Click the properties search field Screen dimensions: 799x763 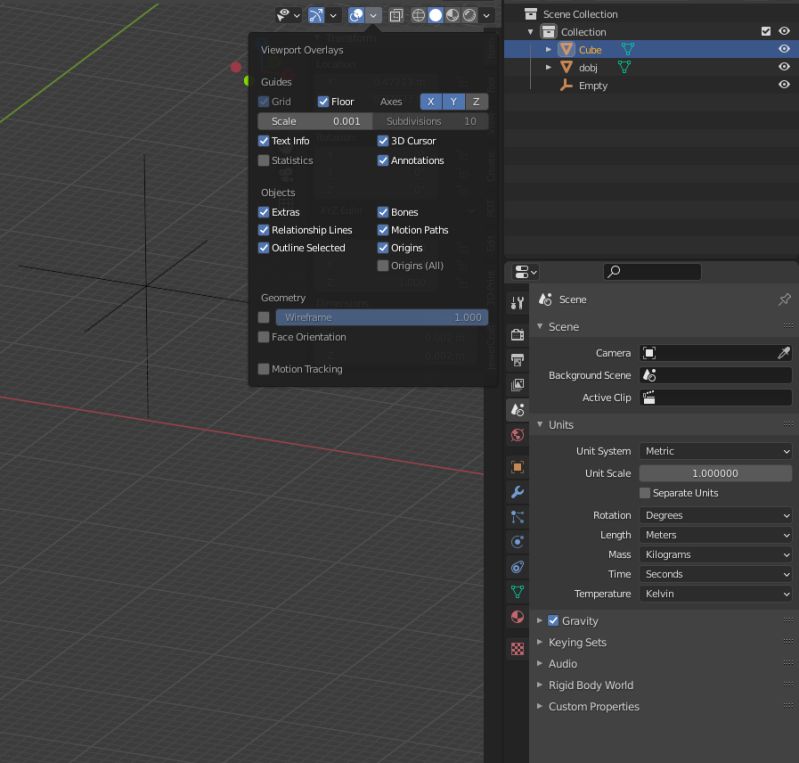(652, 272)
